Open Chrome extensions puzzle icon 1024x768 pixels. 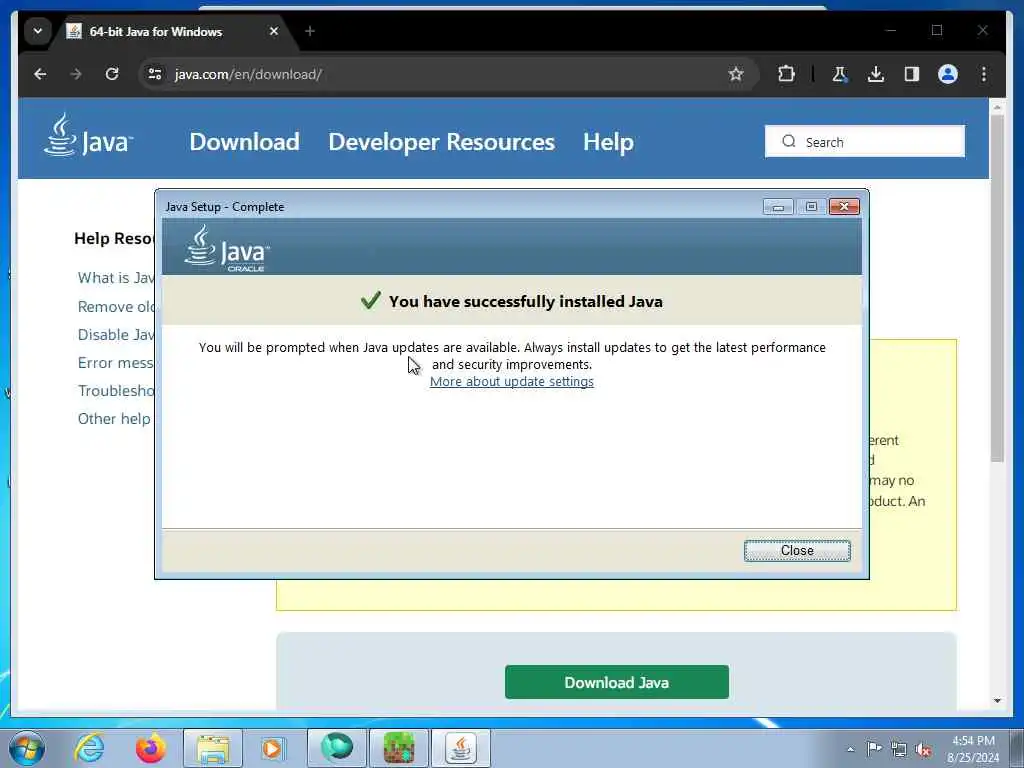(x=786, y=74)
